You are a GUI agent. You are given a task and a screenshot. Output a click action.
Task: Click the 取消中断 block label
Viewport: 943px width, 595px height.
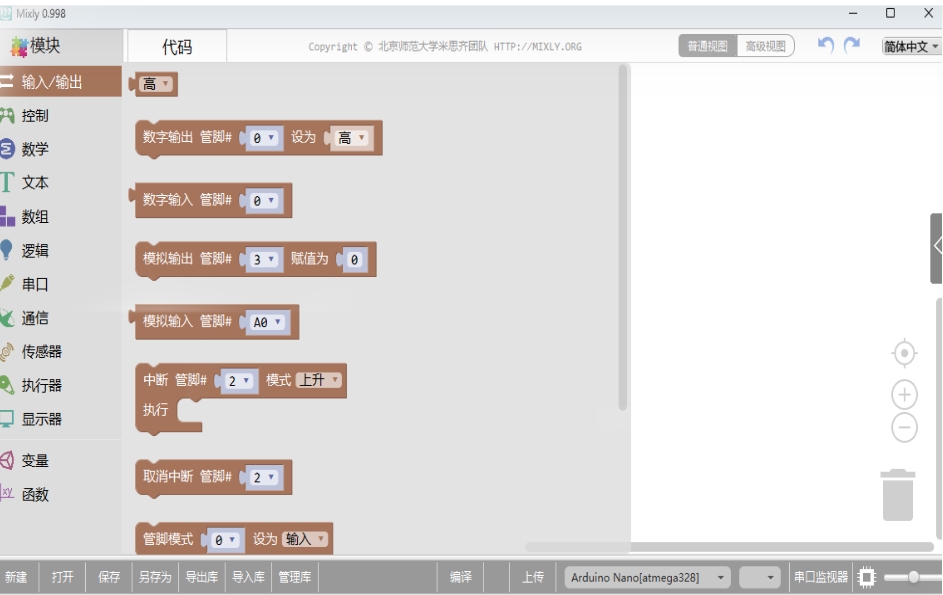coord(168,476)
